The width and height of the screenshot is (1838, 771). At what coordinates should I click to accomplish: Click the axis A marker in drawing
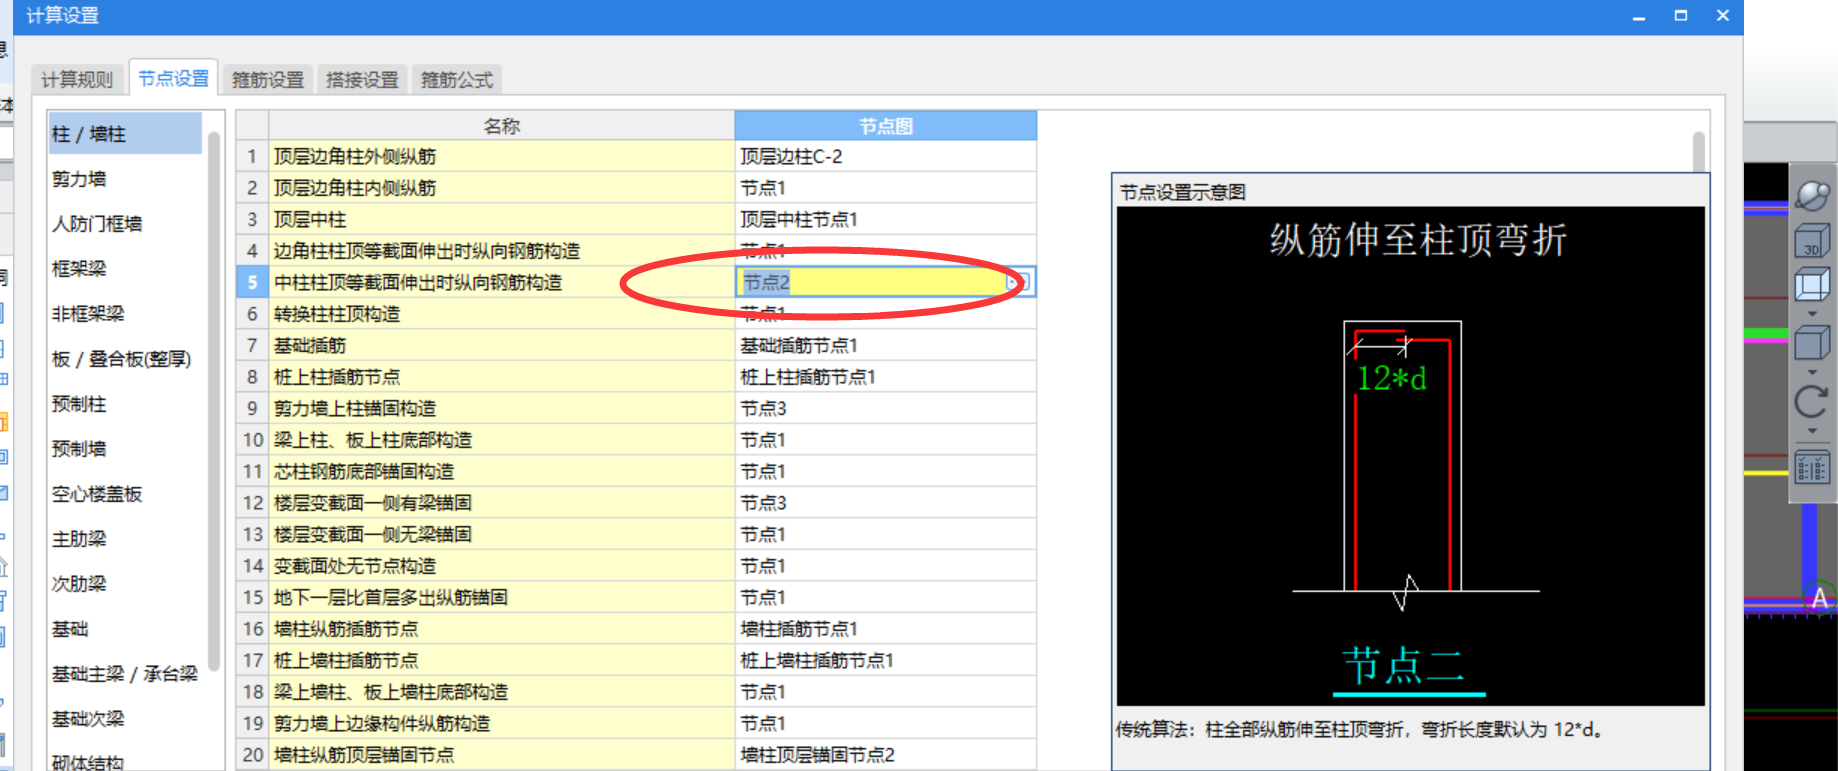(1820, 599)
